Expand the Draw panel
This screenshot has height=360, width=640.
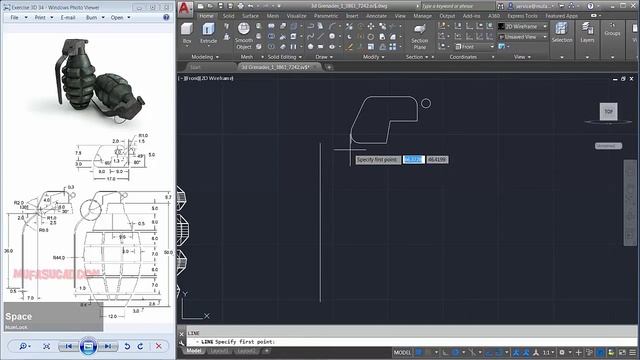coord(324,57)
